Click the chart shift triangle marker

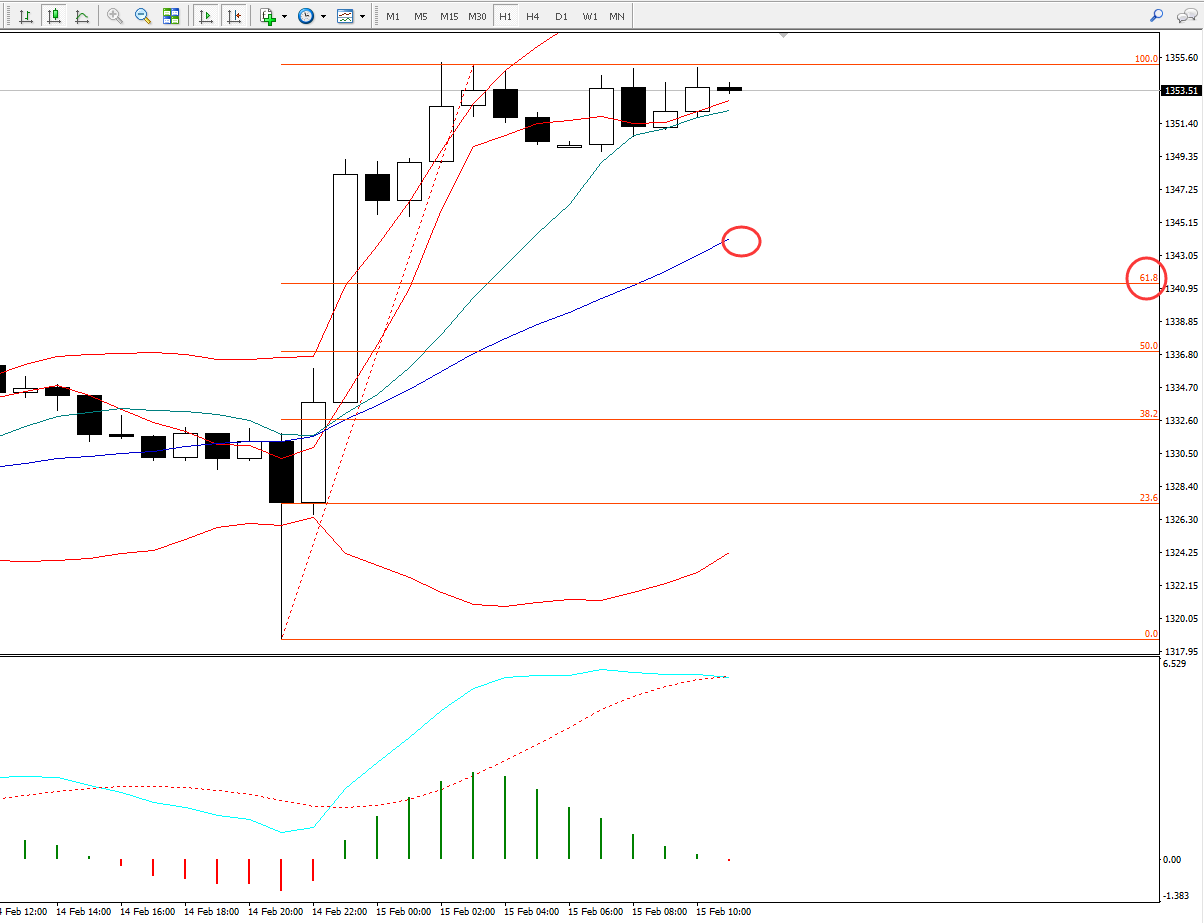pyautogui.click(x=784, y=35)
